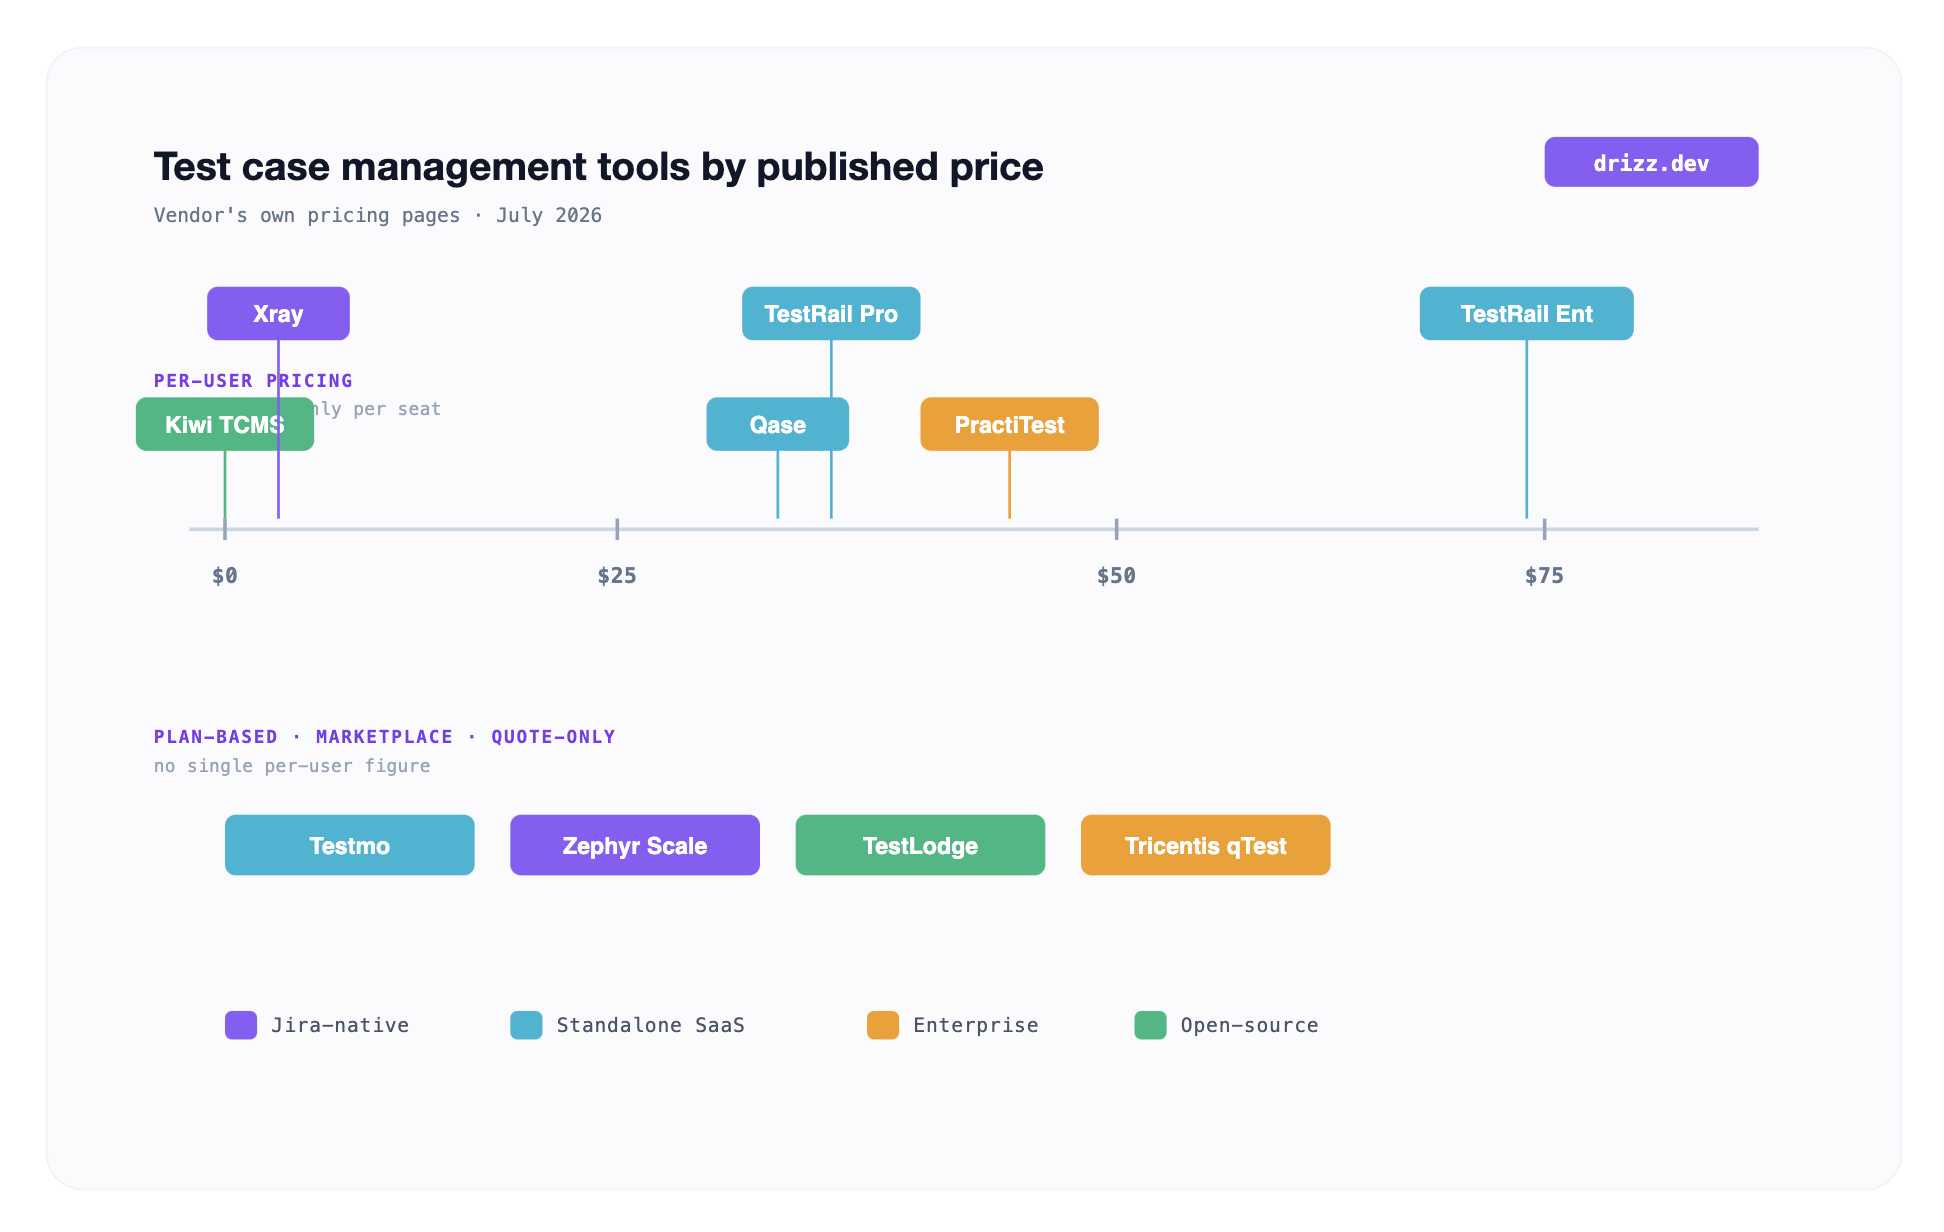Click the Jira-native purple legend swatch

(241, 1025)
